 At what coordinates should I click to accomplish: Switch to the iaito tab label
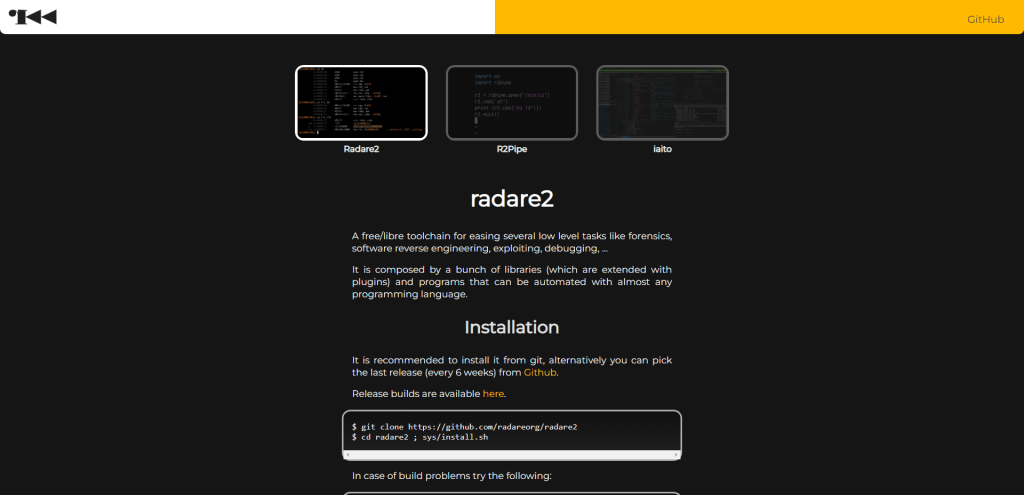(662, 149)
